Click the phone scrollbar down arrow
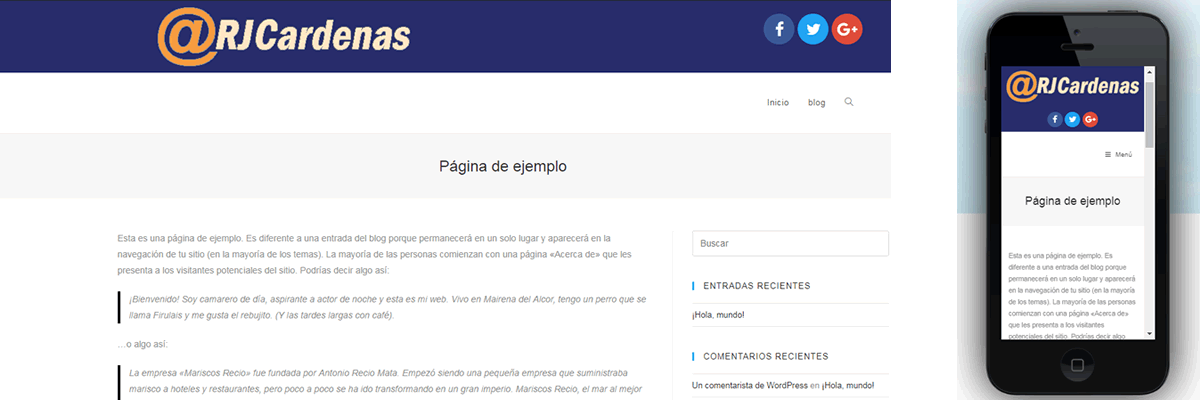Screen dimensions: 1200x400 click(x=1149, y=333)
